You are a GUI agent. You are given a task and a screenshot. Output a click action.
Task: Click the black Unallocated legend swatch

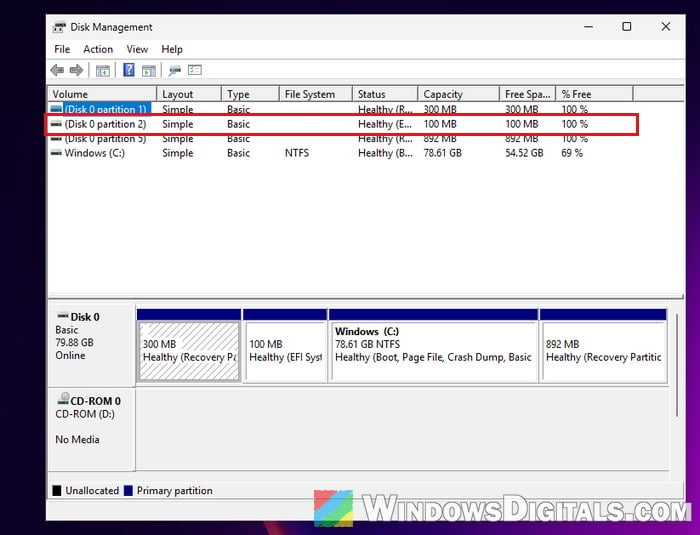57,490
